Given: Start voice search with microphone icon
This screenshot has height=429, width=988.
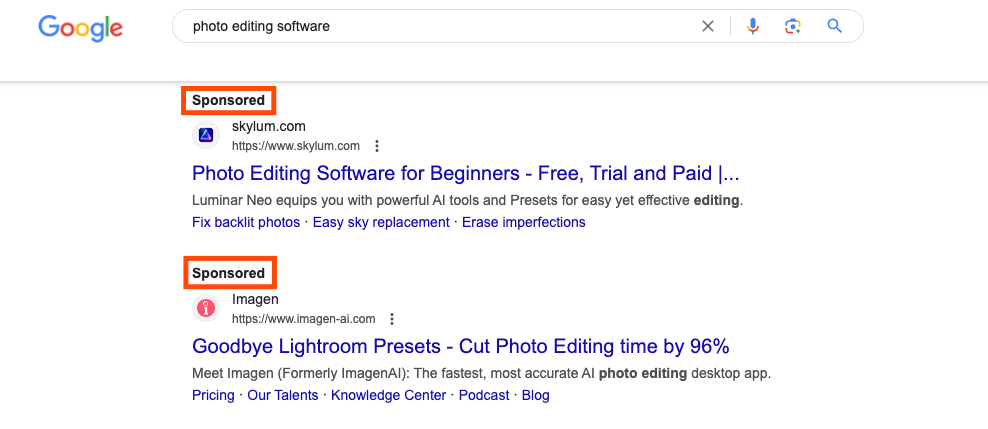Looking at the screenshot, I should pos(752,26).
